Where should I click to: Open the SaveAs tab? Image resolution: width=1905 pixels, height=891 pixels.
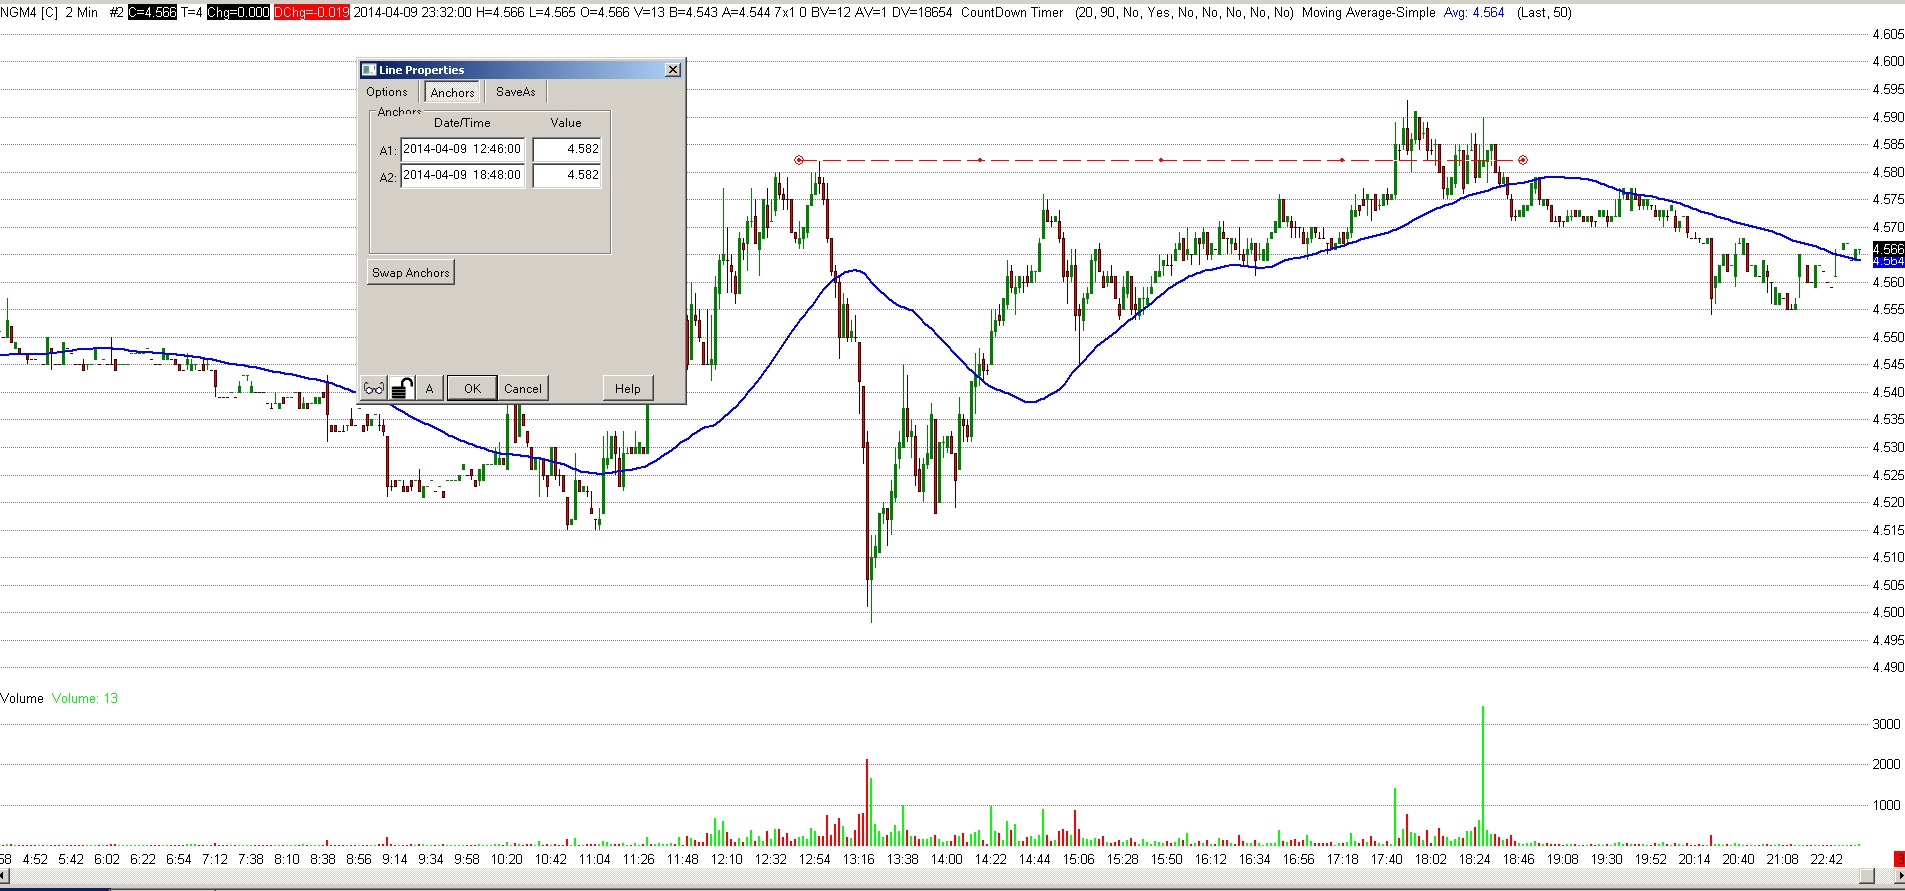(x=516, y=92)
